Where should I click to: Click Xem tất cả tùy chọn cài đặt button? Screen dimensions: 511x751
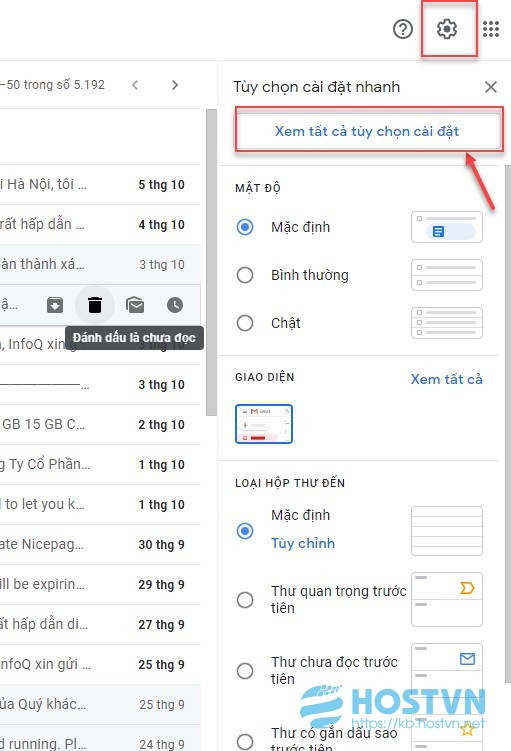(x=368, y=131)
